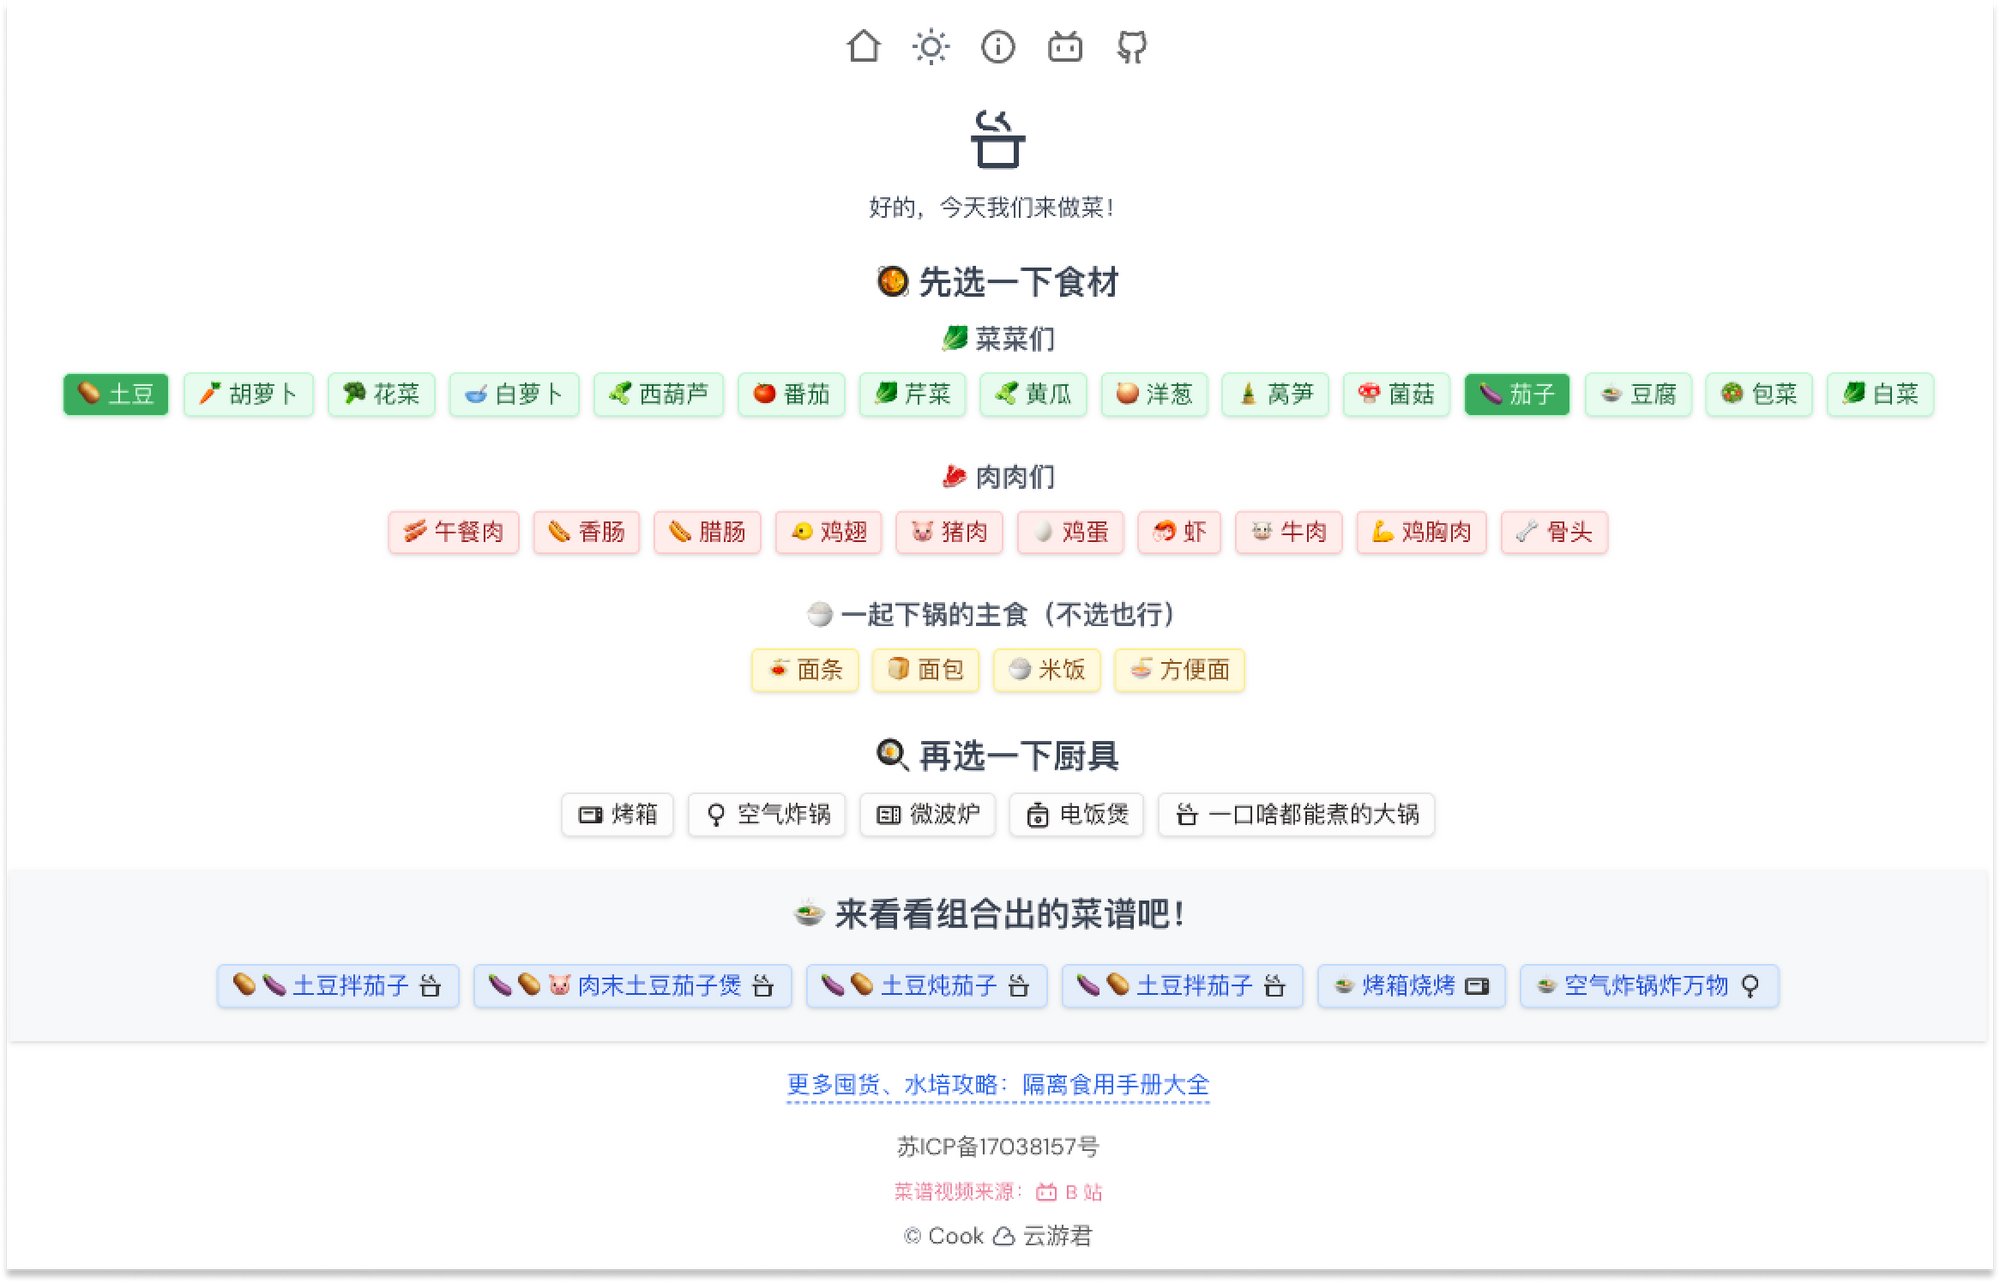2000x1283 pixels.
Task: Deselect the 茄子 eggplant ingredient
Action: pyautogui.click(x=1516, y=394)
